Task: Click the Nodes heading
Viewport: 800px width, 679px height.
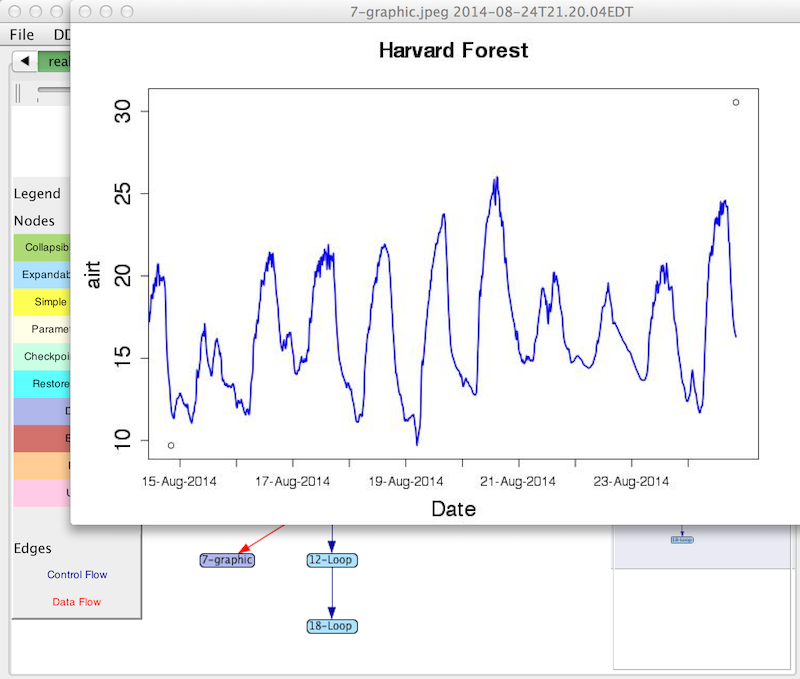Action: (x=34, y=221)
